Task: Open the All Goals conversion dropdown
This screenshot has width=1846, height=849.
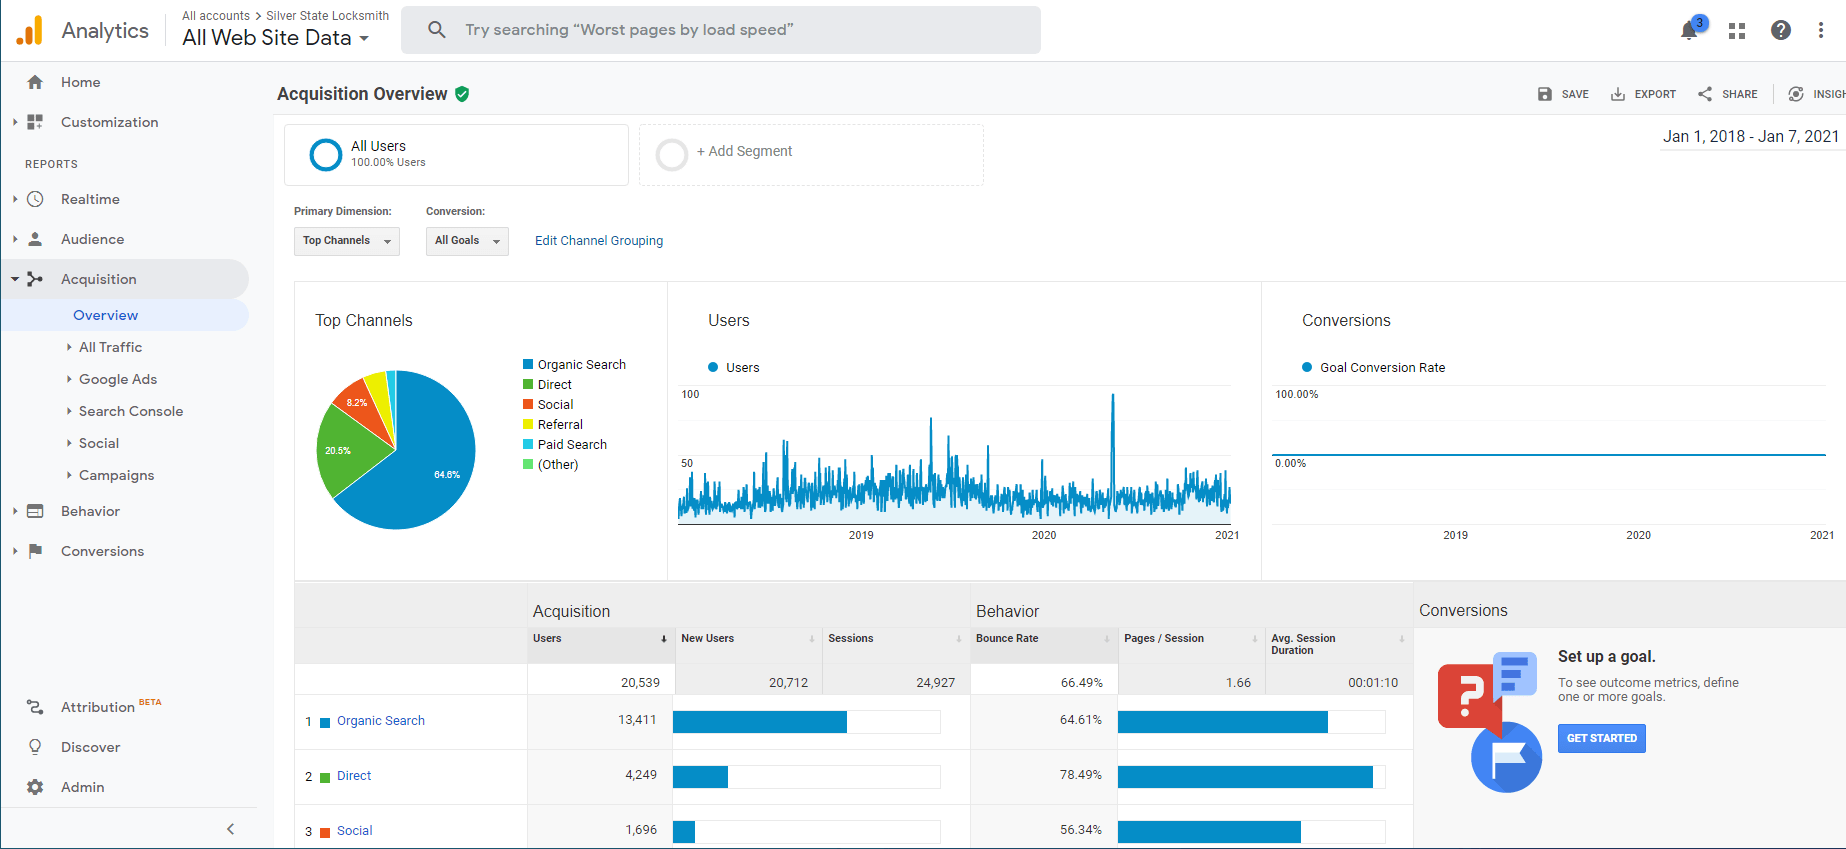Action: (x=467, y=241)
